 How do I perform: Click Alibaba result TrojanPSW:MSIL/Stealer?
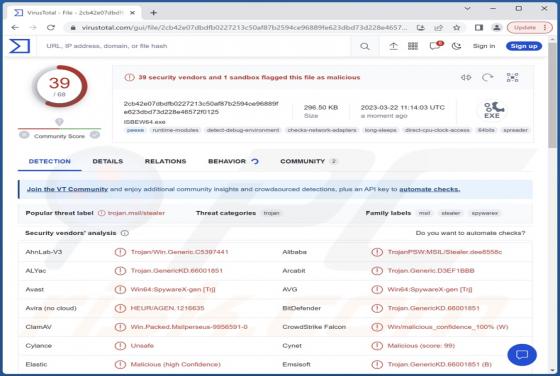coord(445,252)
